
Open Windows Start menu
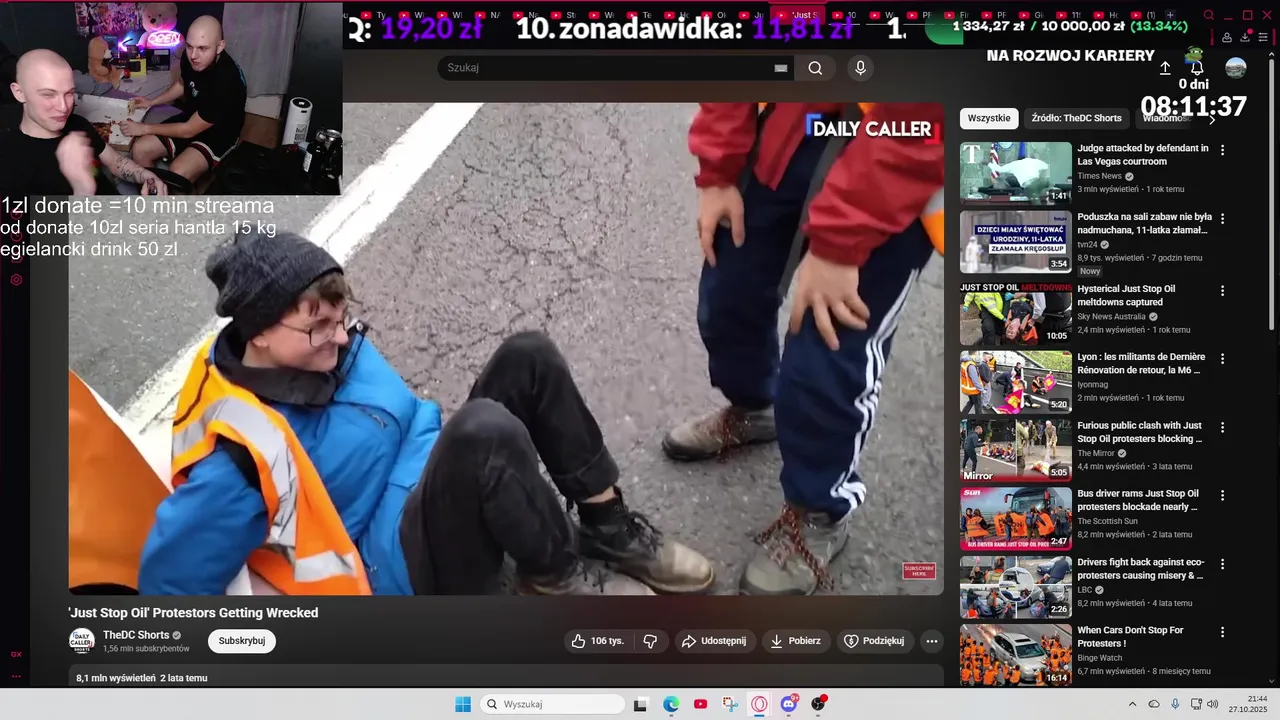pyautogui.click(x=463, y=704)
